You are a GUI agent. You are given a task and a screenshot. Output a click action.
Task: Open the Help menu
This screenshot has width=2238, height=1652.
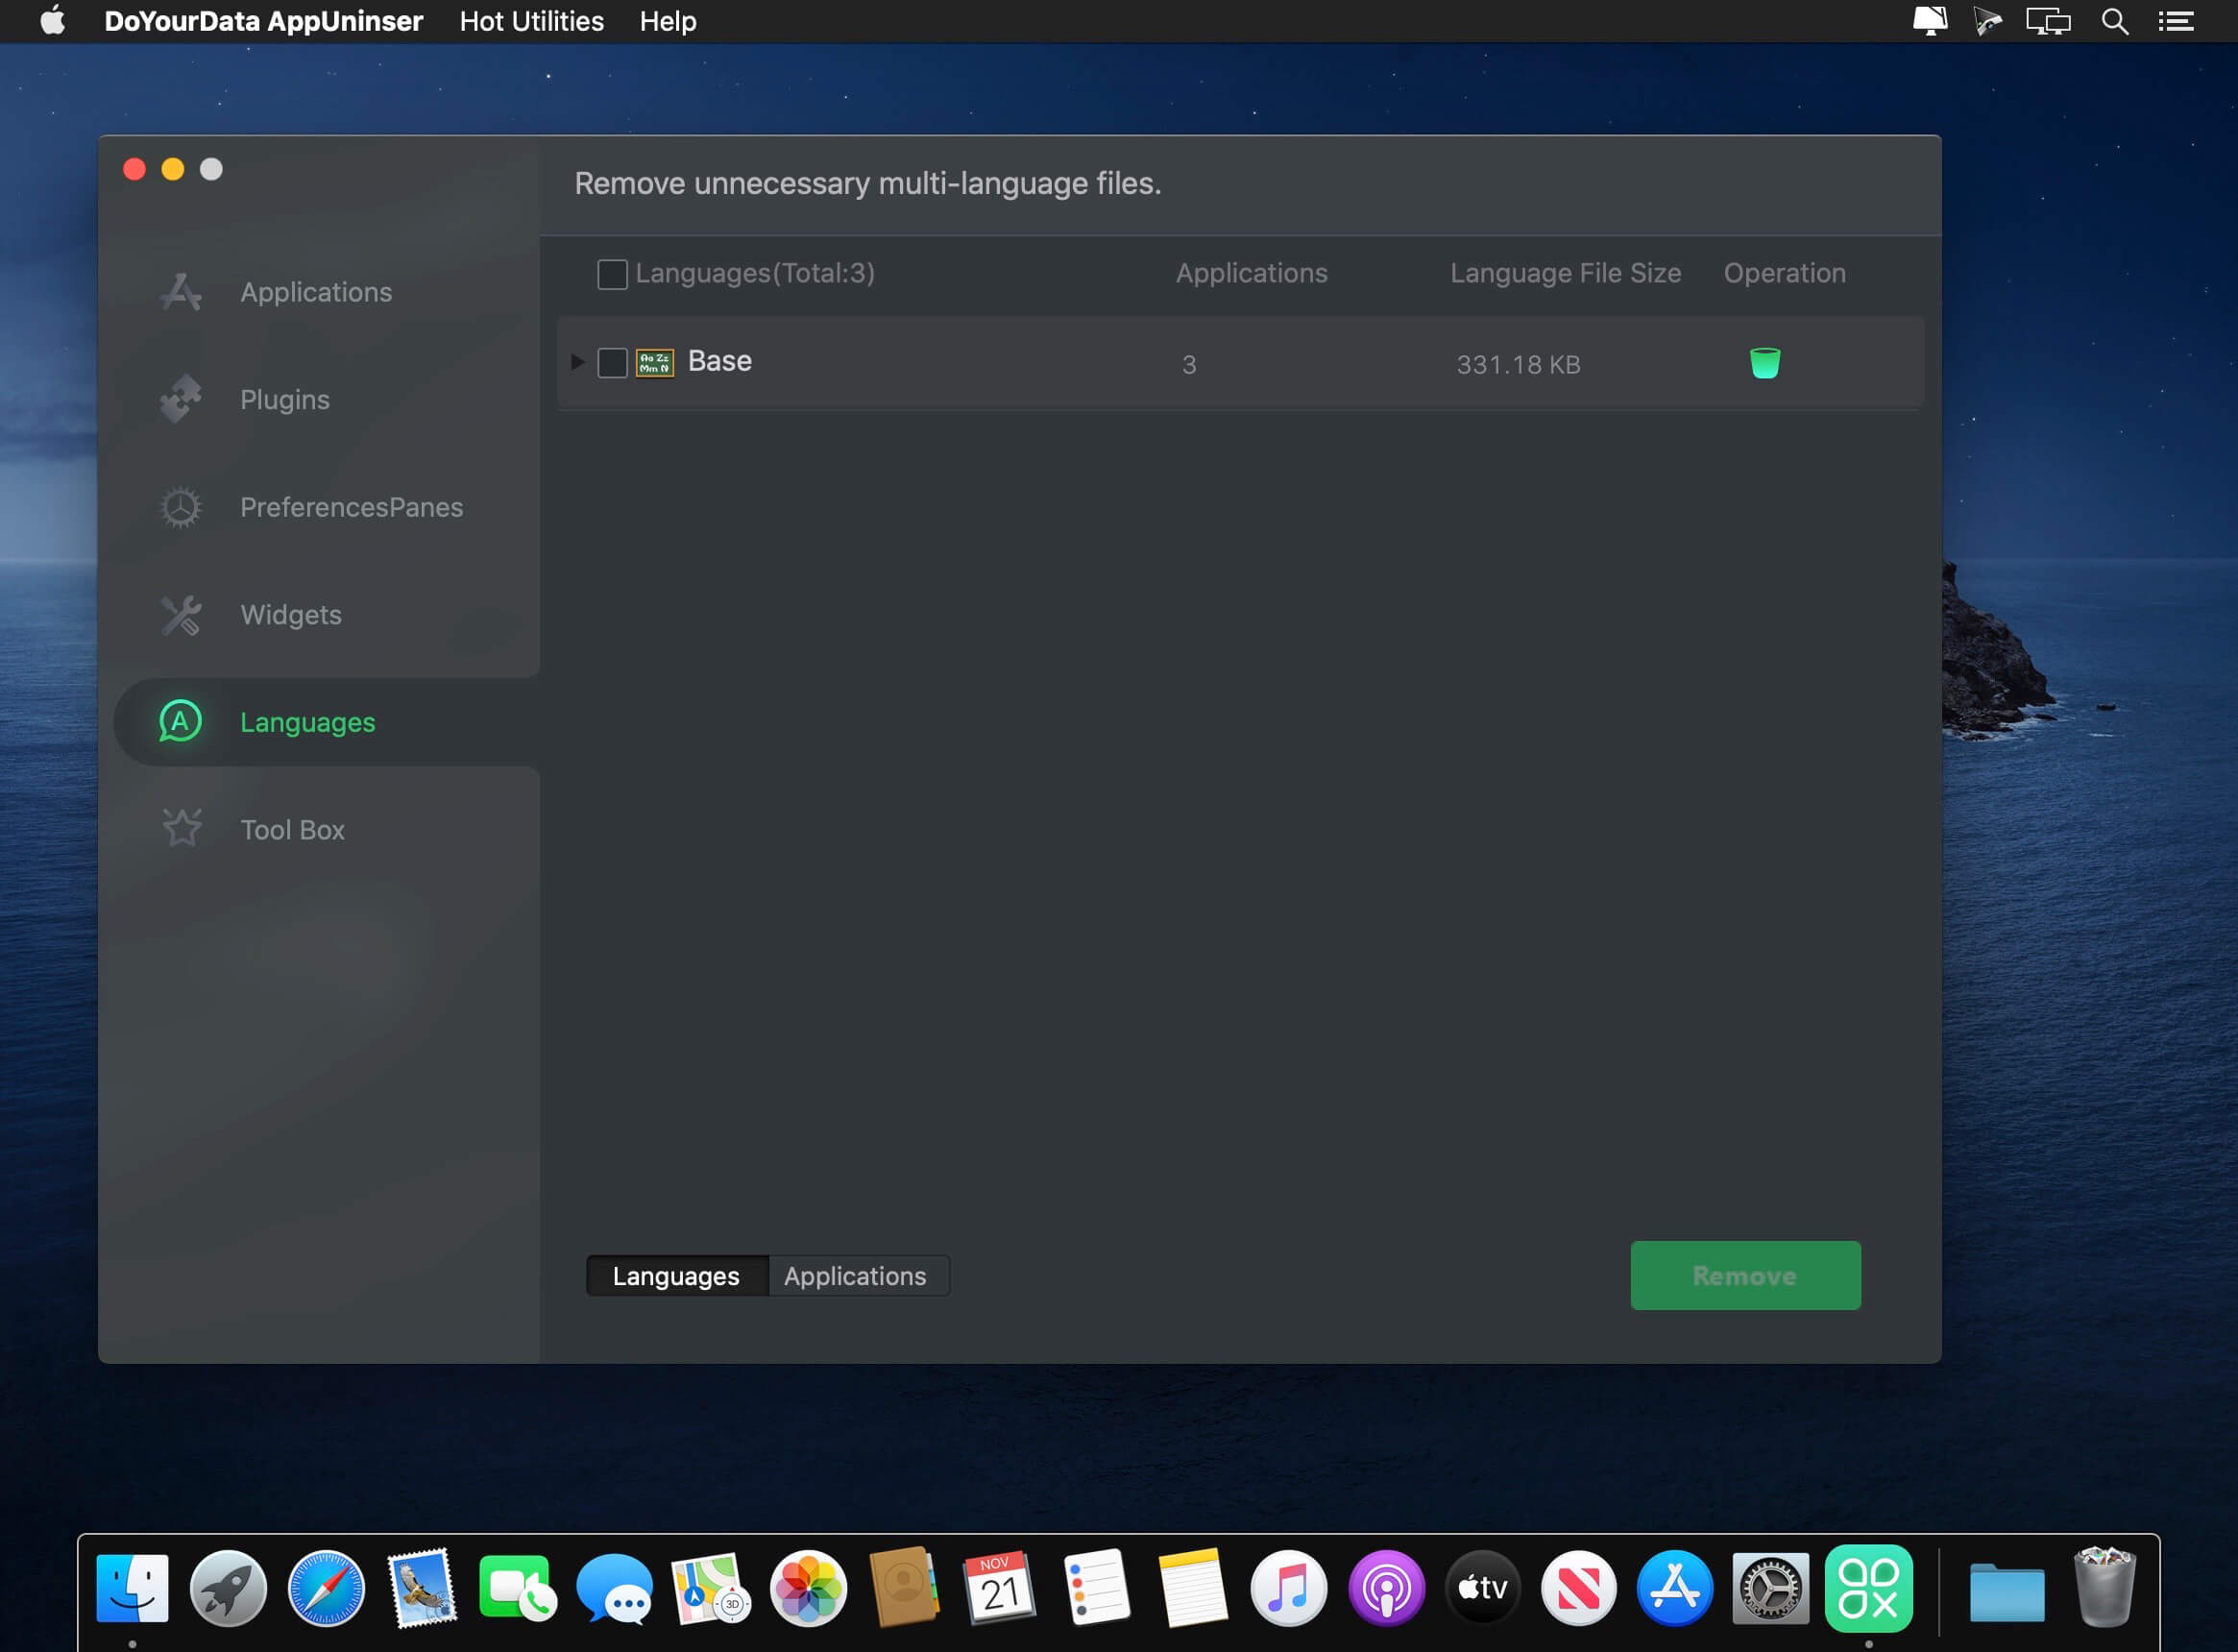click(667, 20)
